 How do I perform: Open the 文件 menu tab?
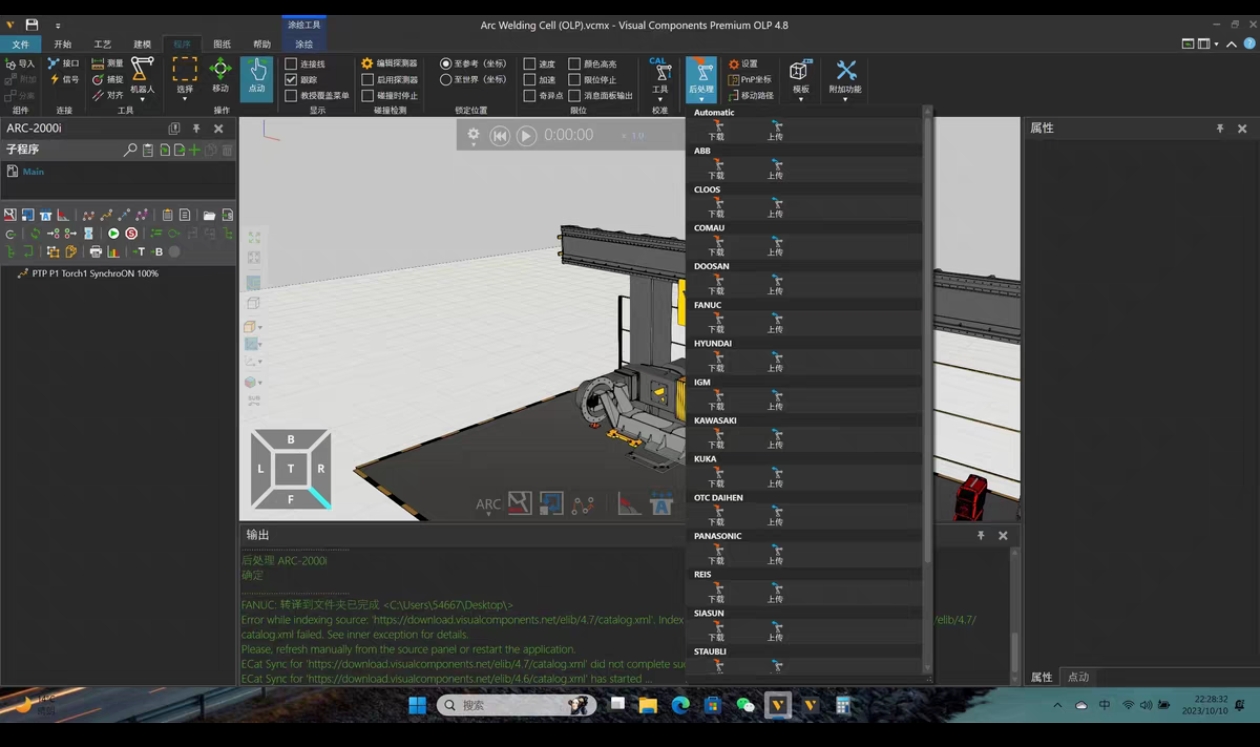click(x=21, y=44)
